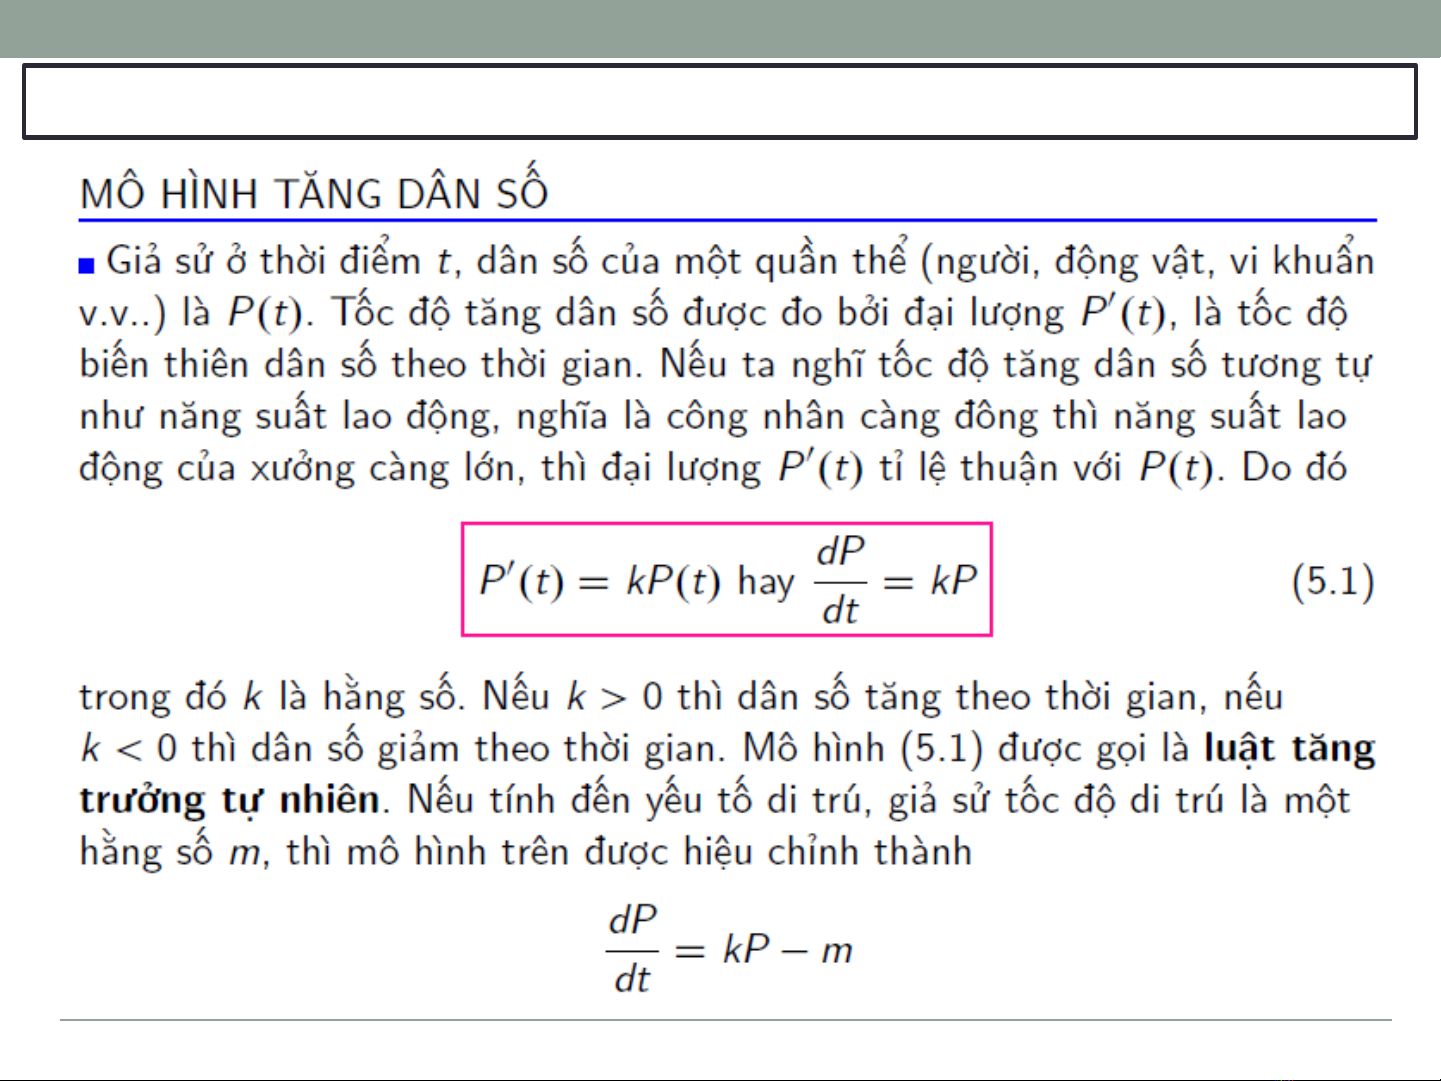
Task: Click the bold words 'luật tăng'
Action: click(x=1290, y=748)
